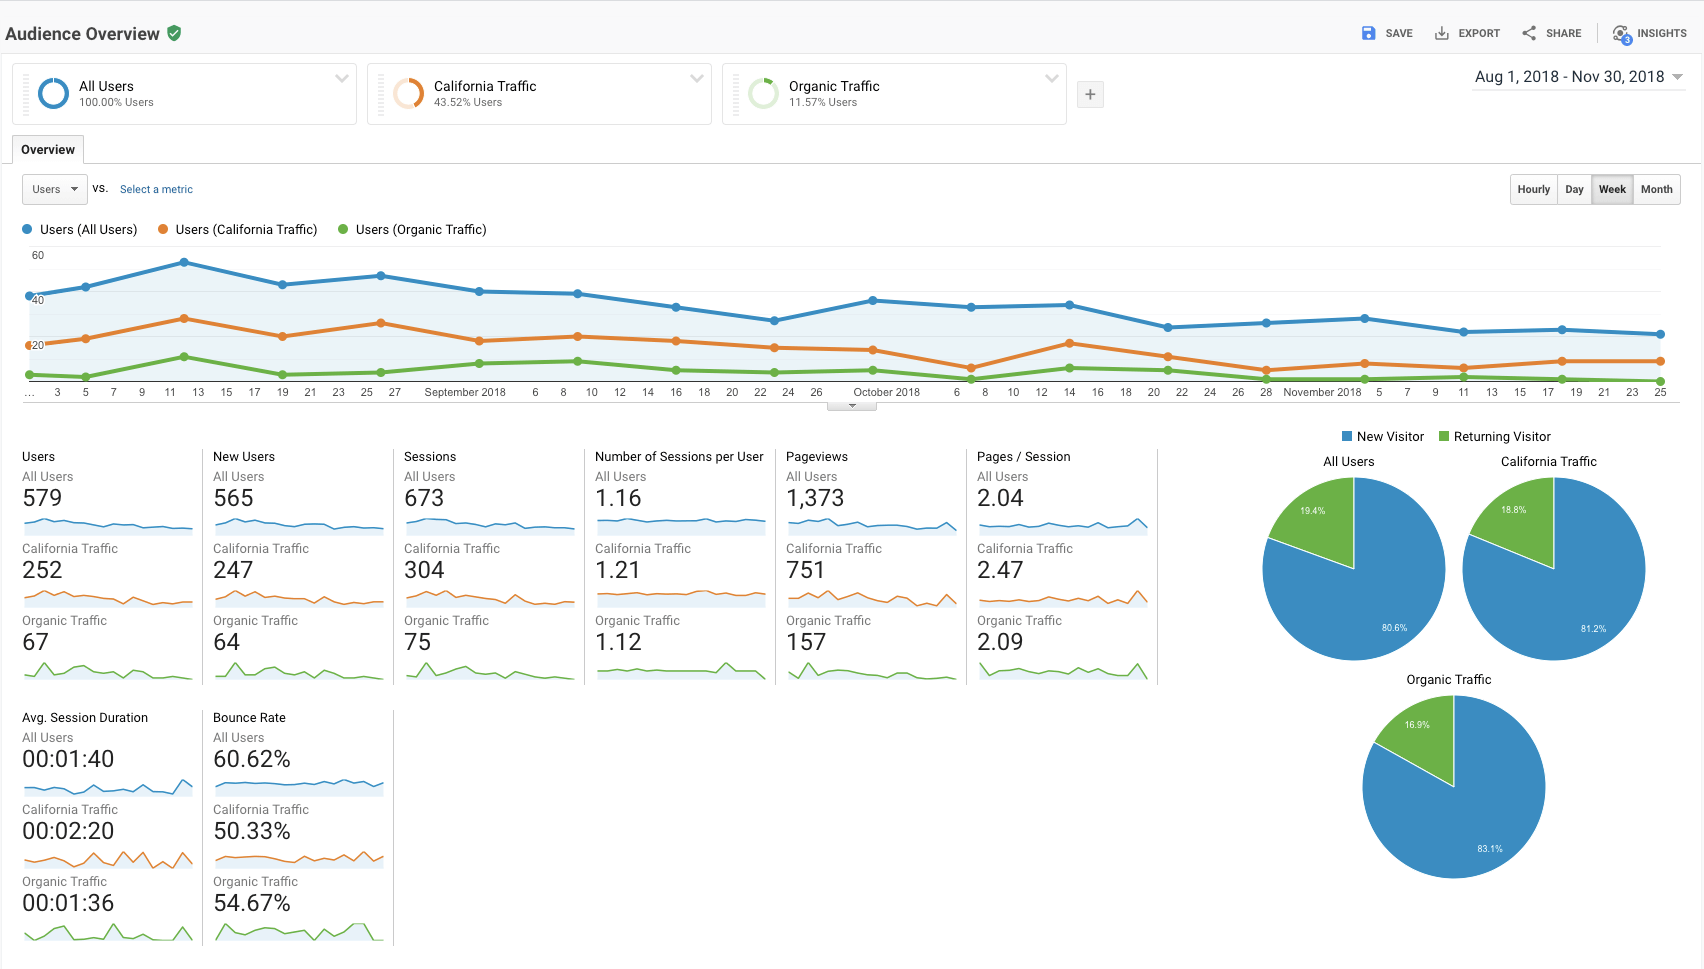The width and height of the screenshot is (1704, 969).
Task: Select the Overview tab
Action: pos(48,150)
